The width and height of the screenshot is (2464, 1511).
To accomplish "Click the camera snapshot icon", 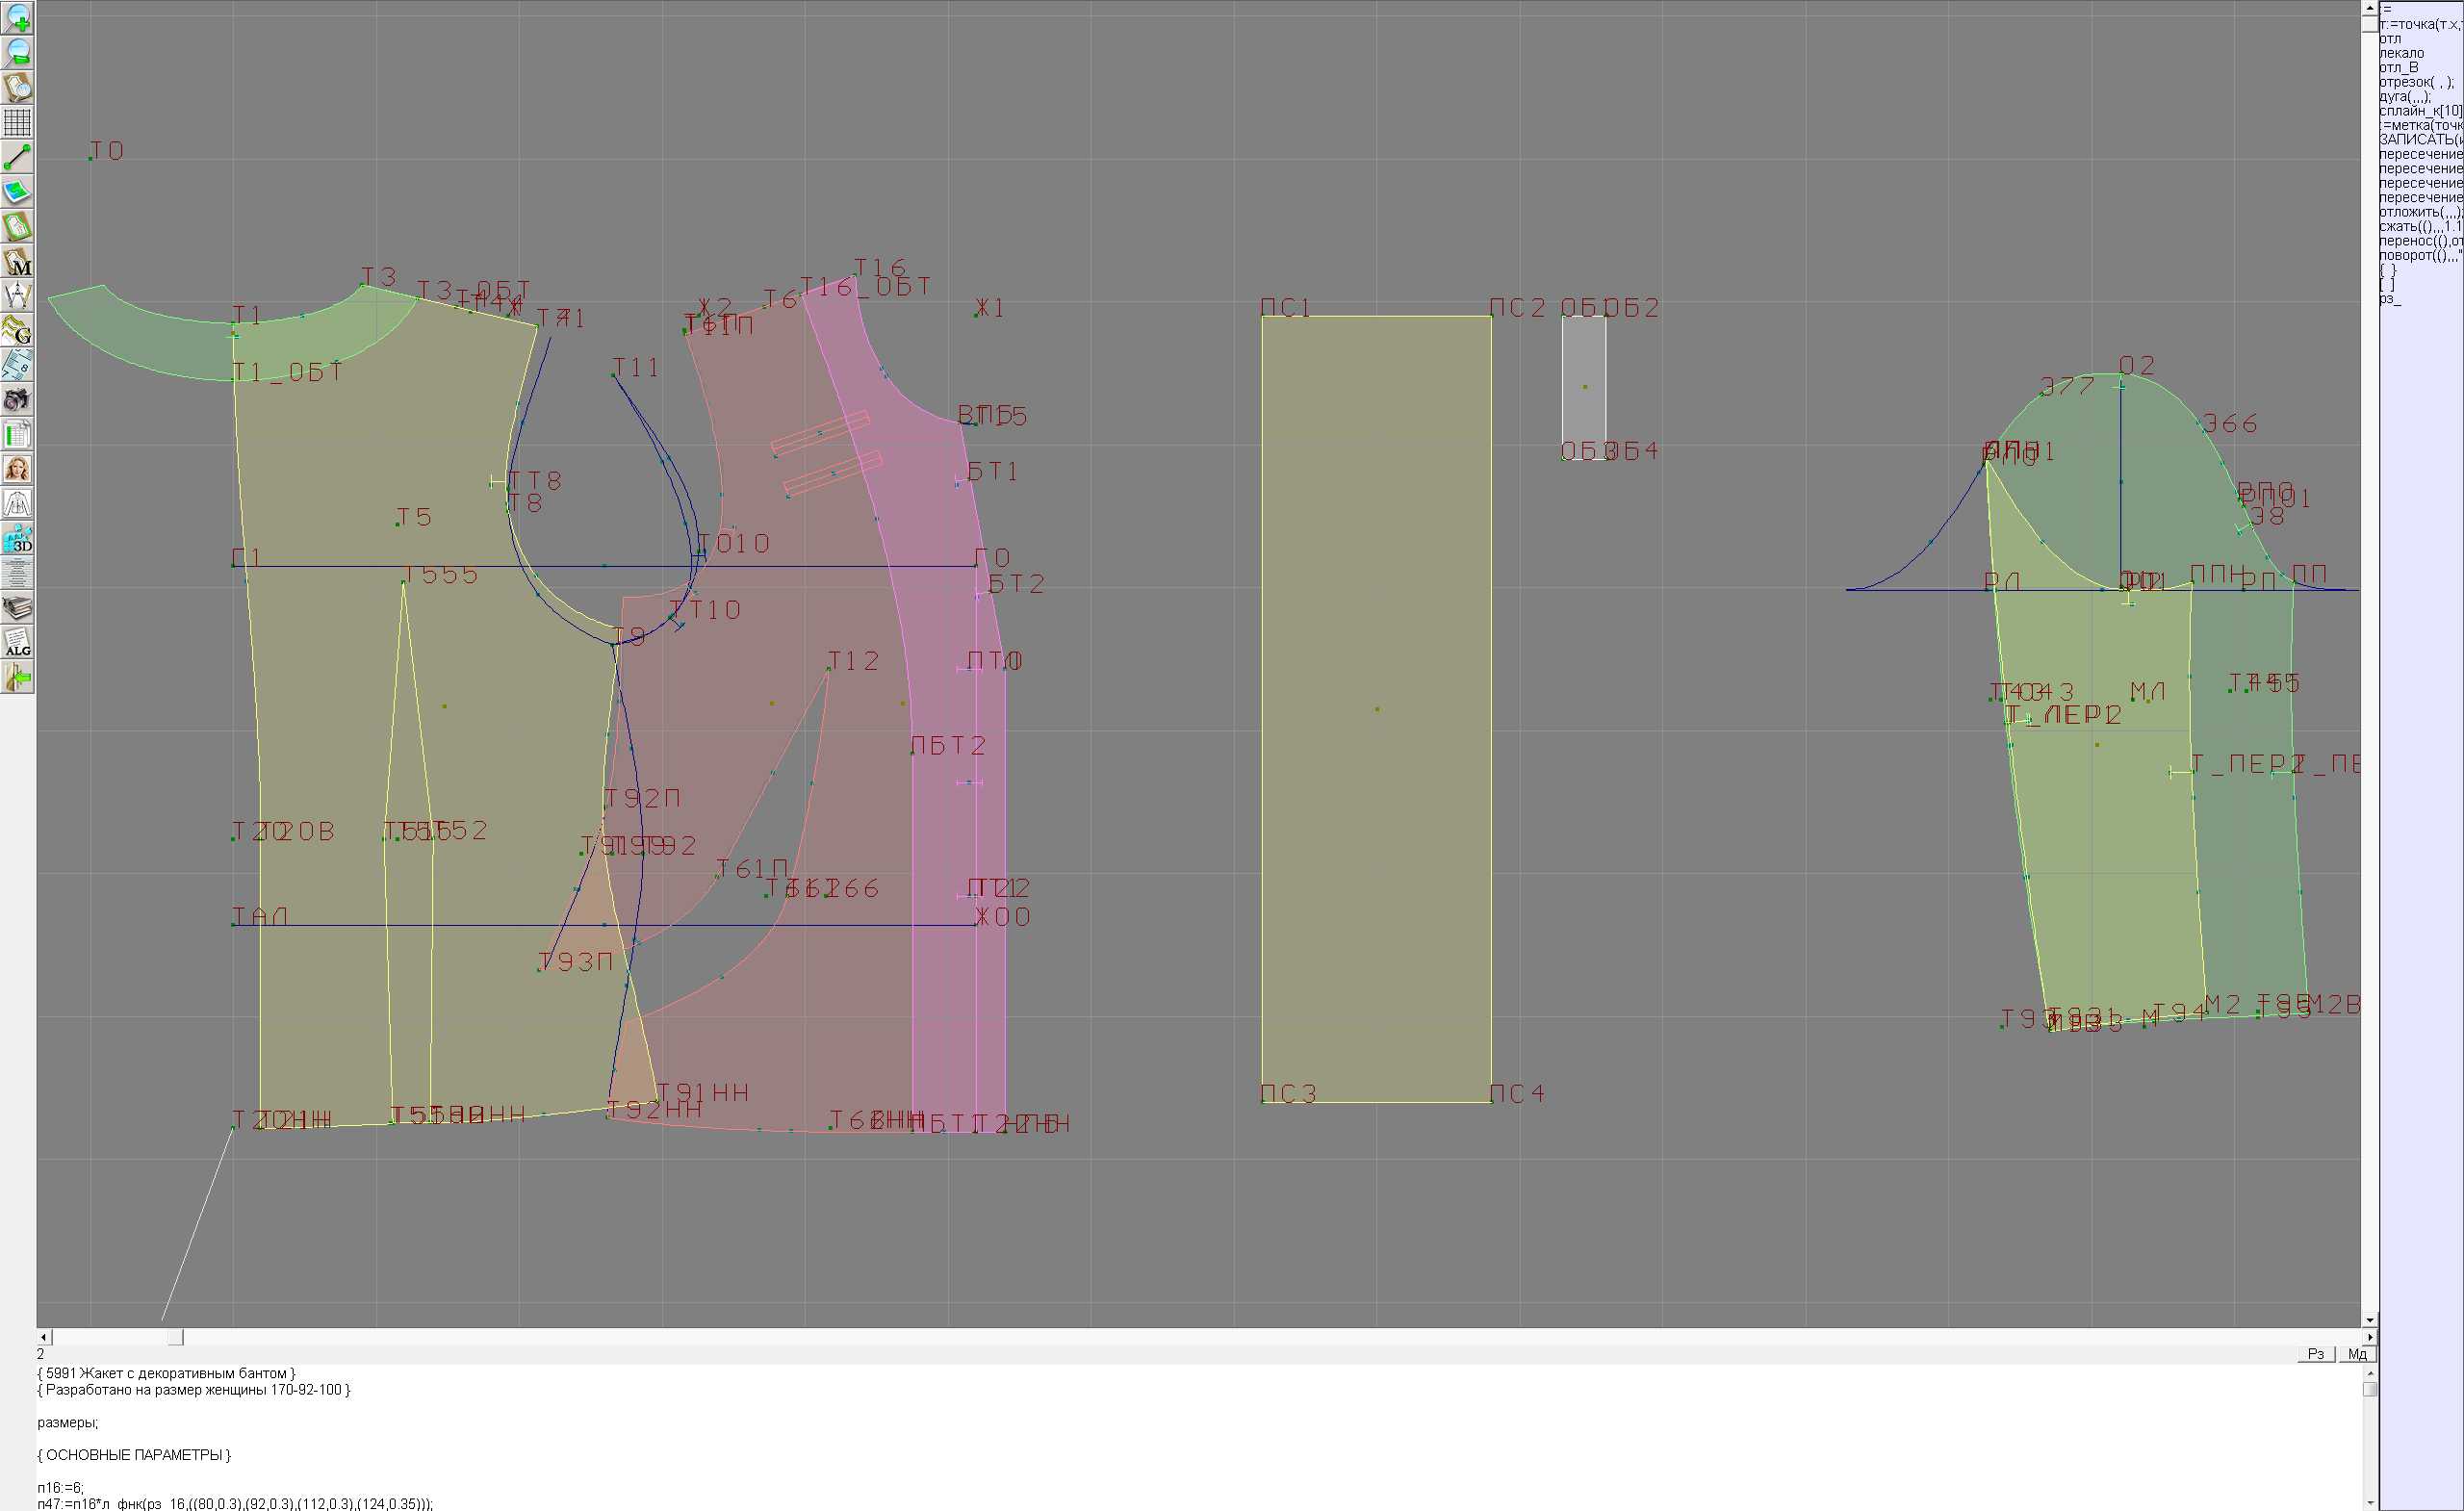I will [x=17, y=400].
